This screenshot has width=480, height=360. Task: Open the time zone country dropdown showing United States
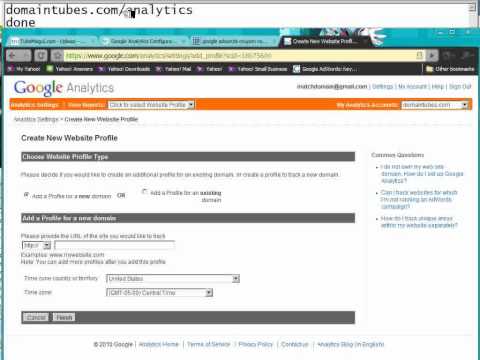click(173, 279)
